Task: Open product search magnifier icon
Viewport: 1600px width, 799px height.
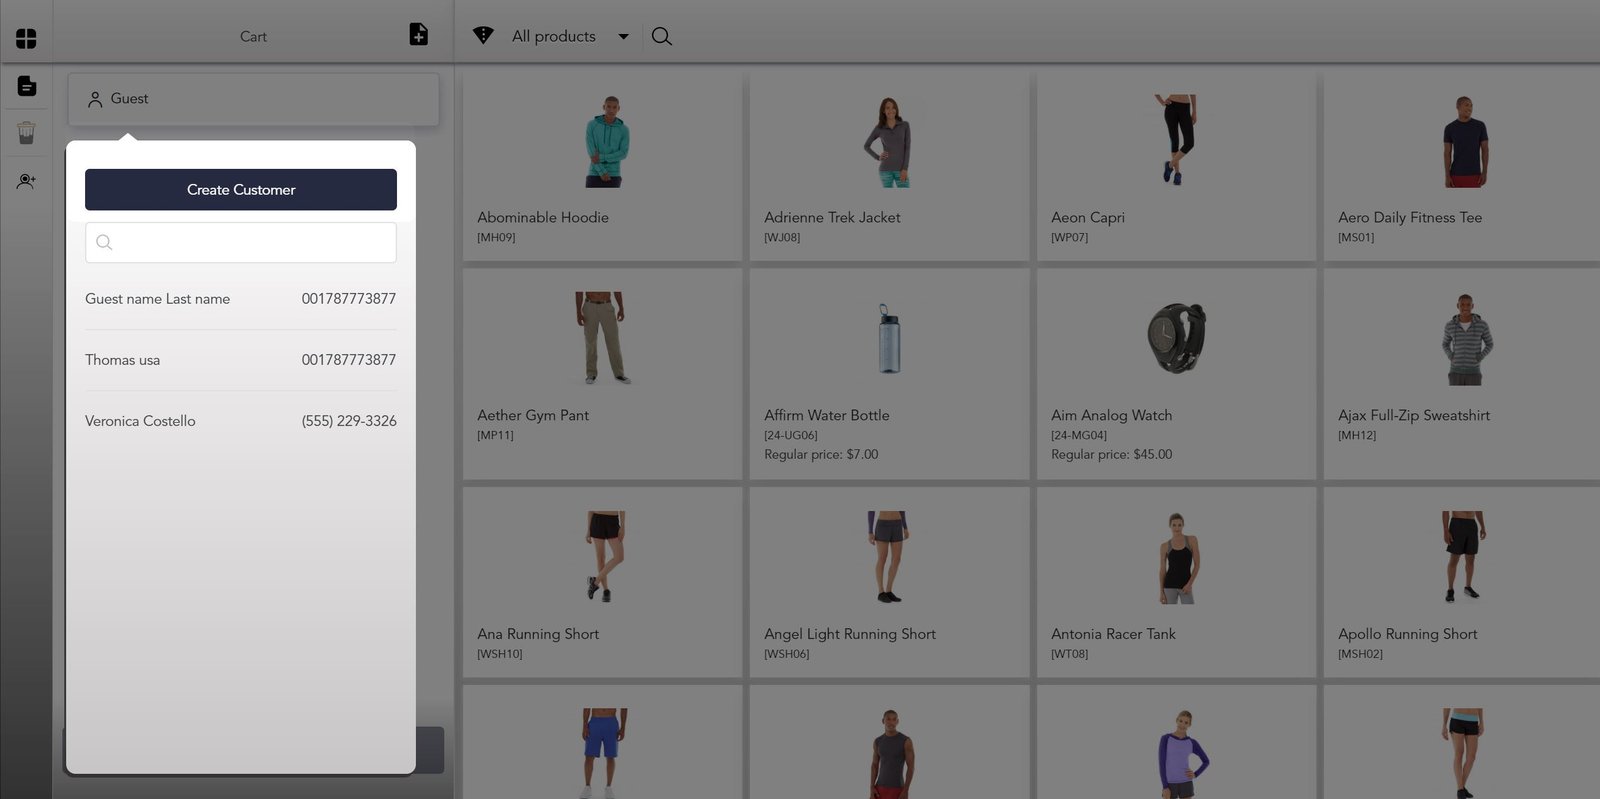Action: 661,36
